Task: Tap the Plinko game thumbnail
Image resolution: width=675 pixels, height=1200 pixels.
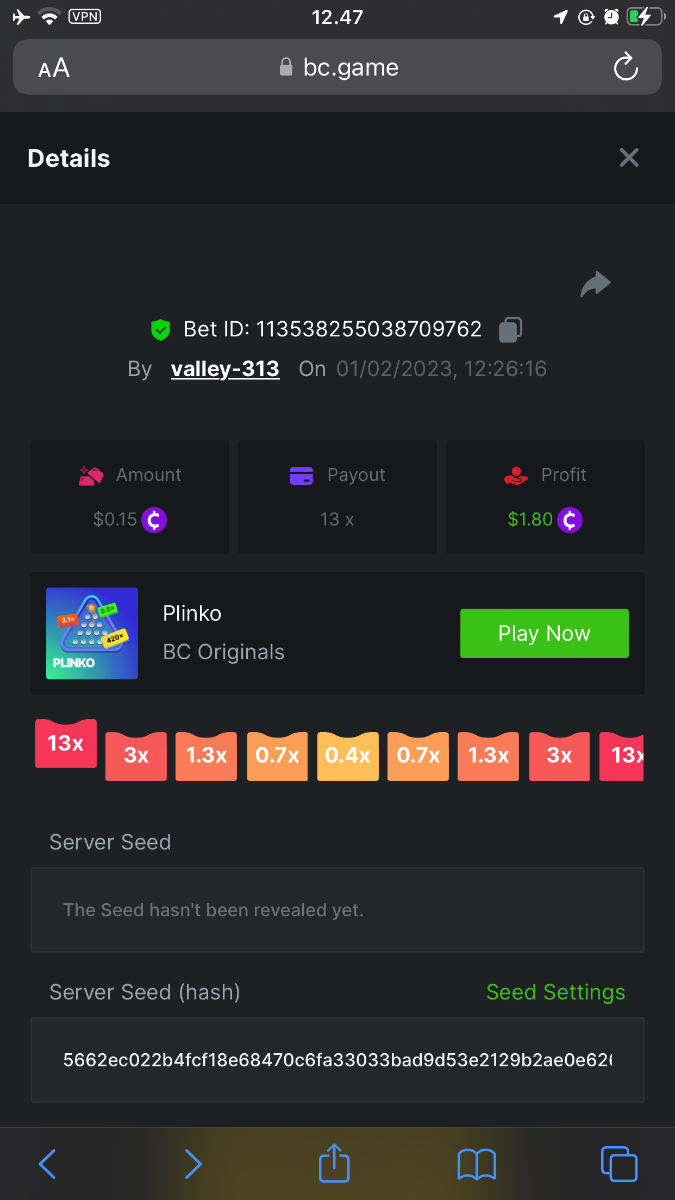Action: click(92, 633)
